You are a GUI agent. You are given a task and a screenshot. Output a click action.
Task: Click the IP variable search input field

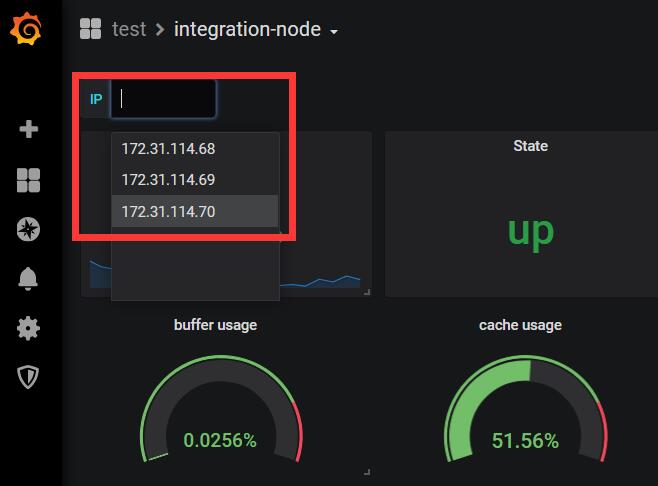pos(163,99)
